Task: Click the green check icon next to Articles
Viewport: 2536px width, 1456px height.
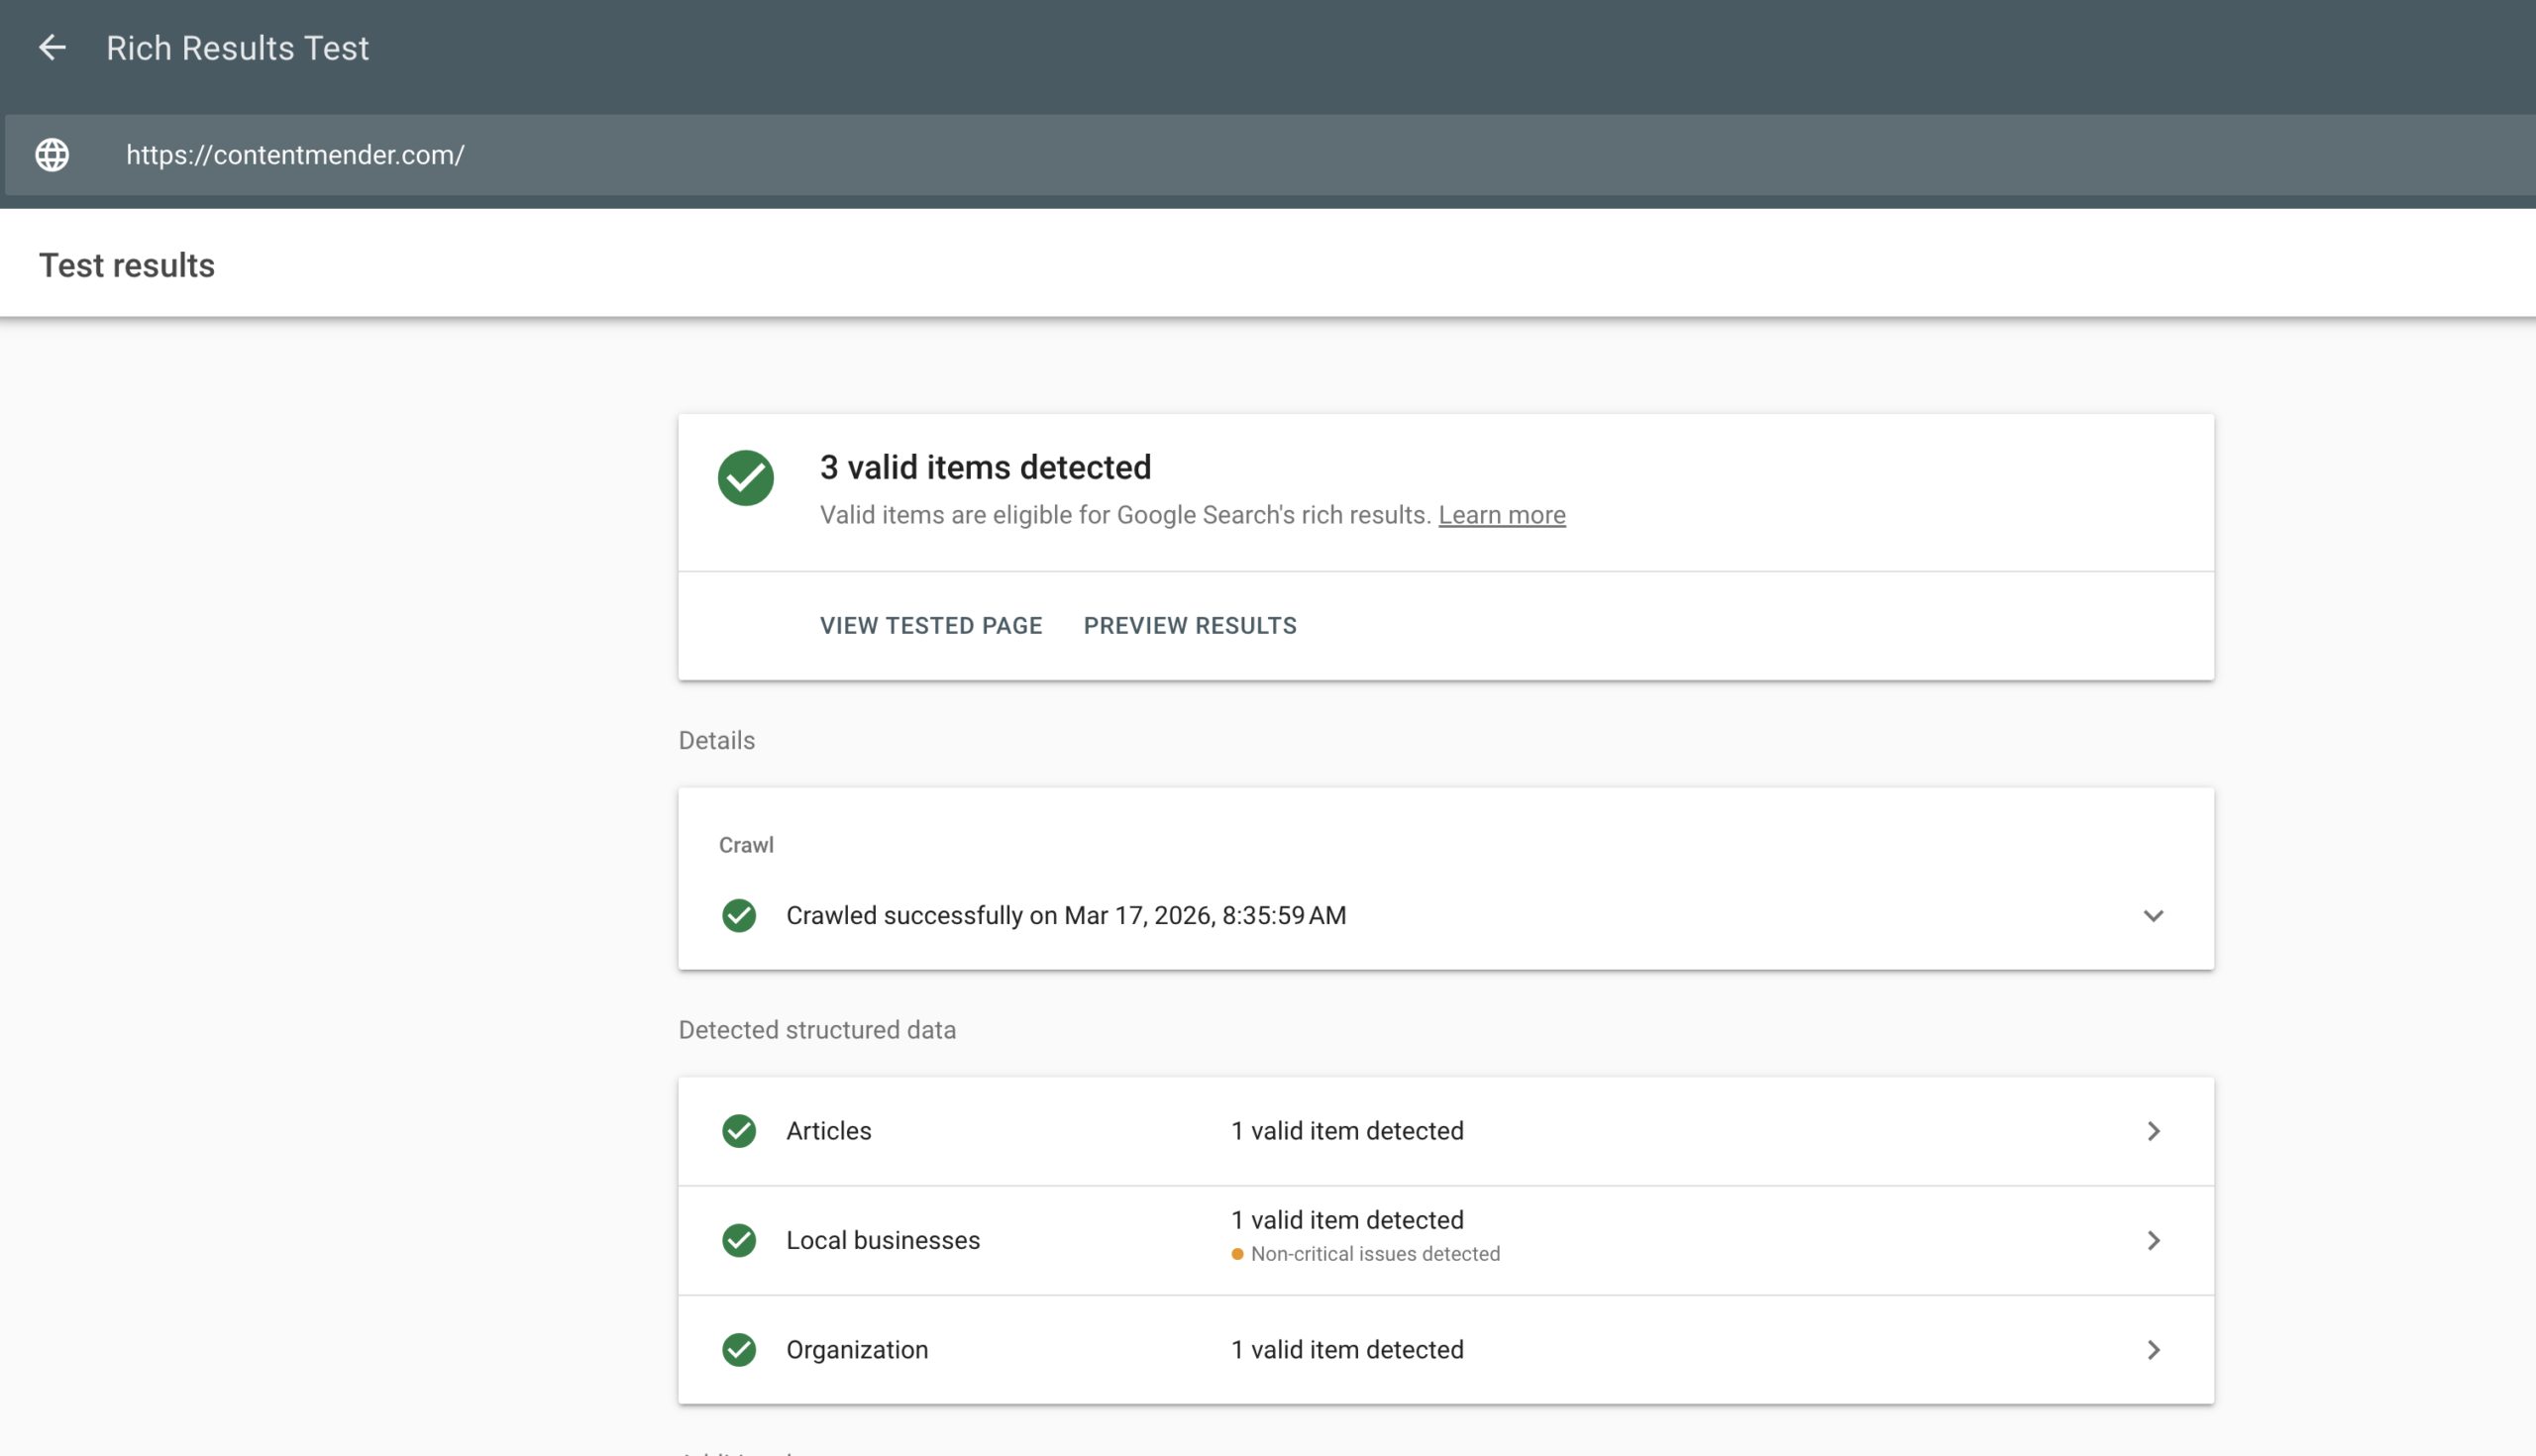Action: pos(739,1131)
